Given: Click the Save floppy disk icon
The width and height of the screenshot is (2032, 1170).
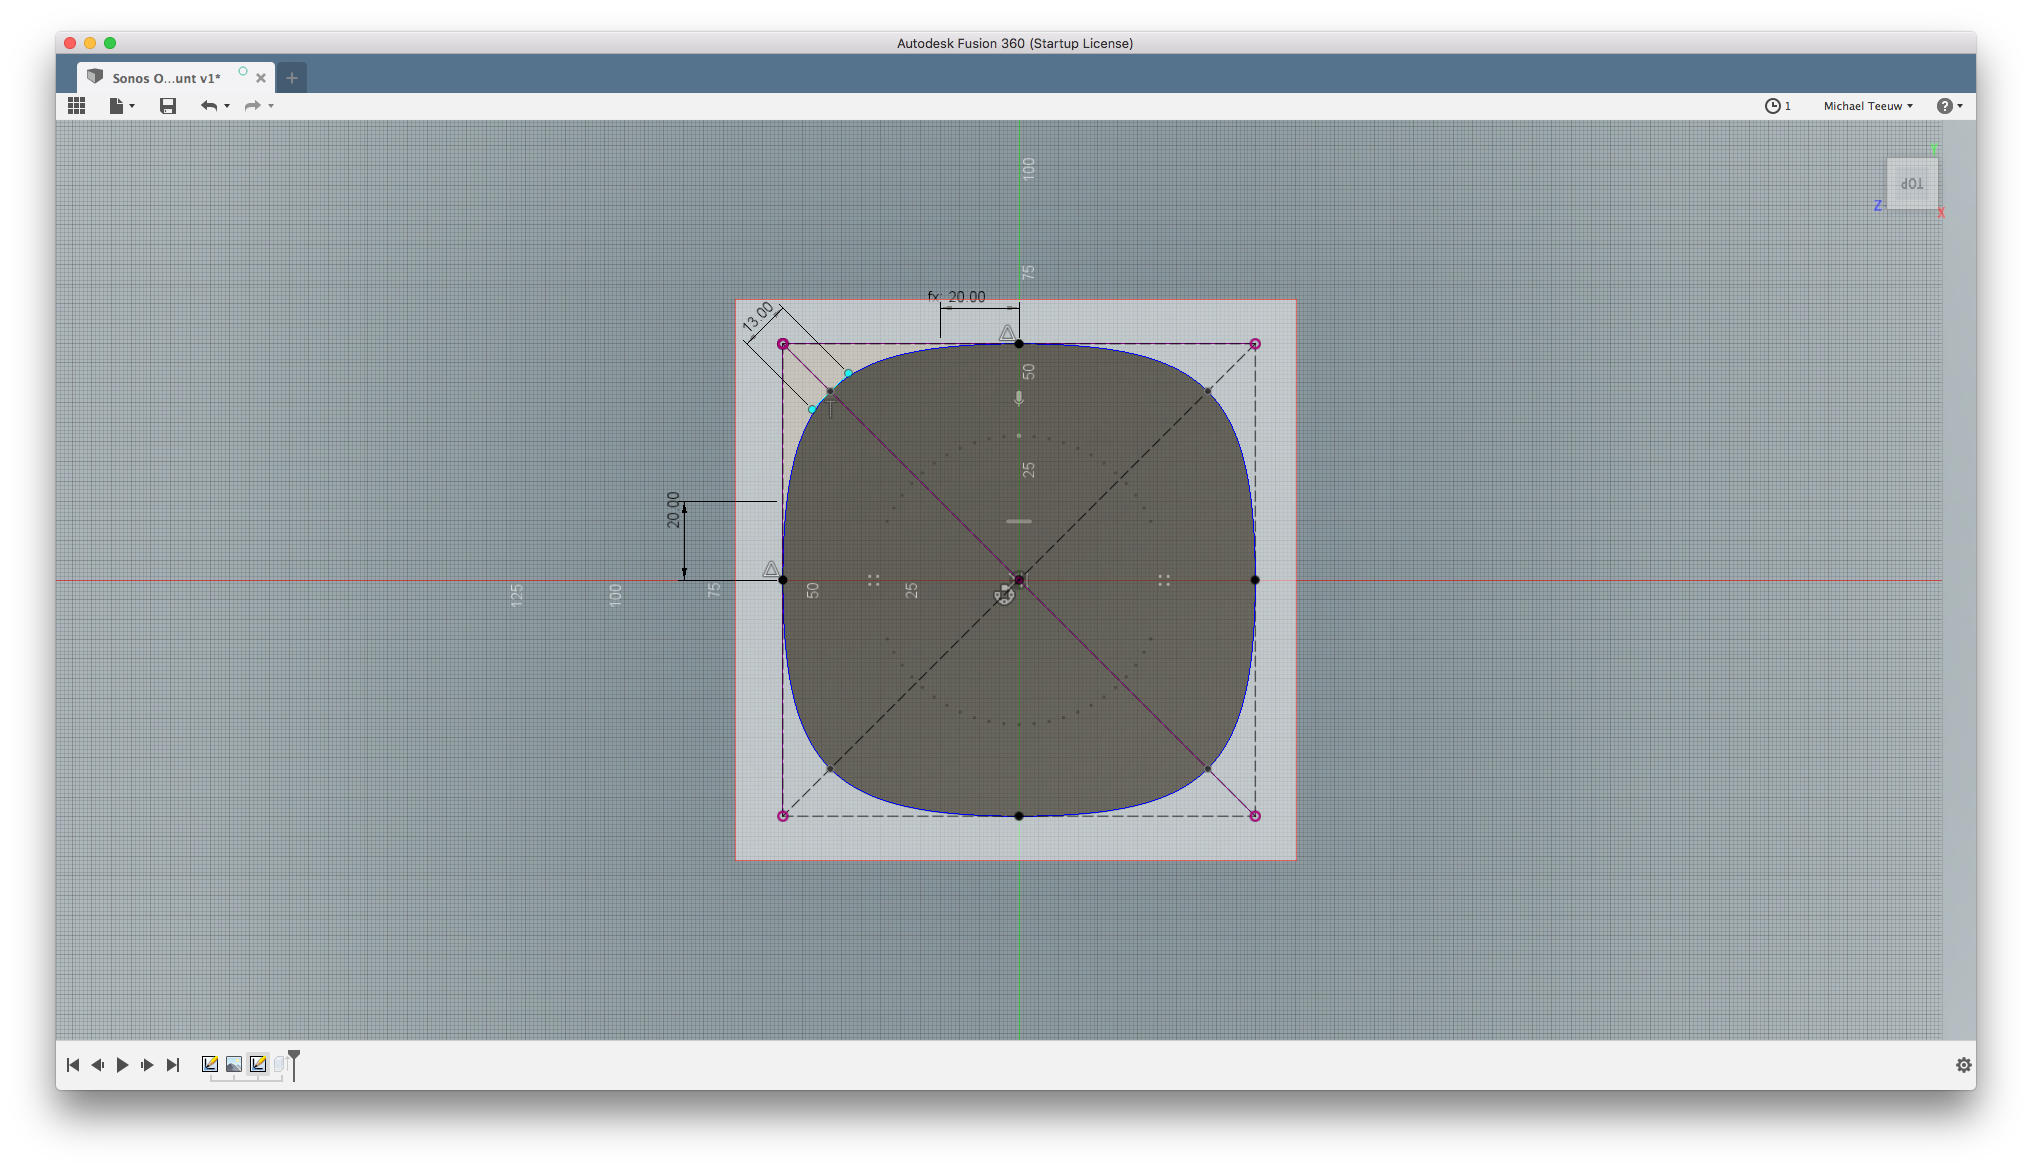Looking at the screenshot, I should coord(168,106).
